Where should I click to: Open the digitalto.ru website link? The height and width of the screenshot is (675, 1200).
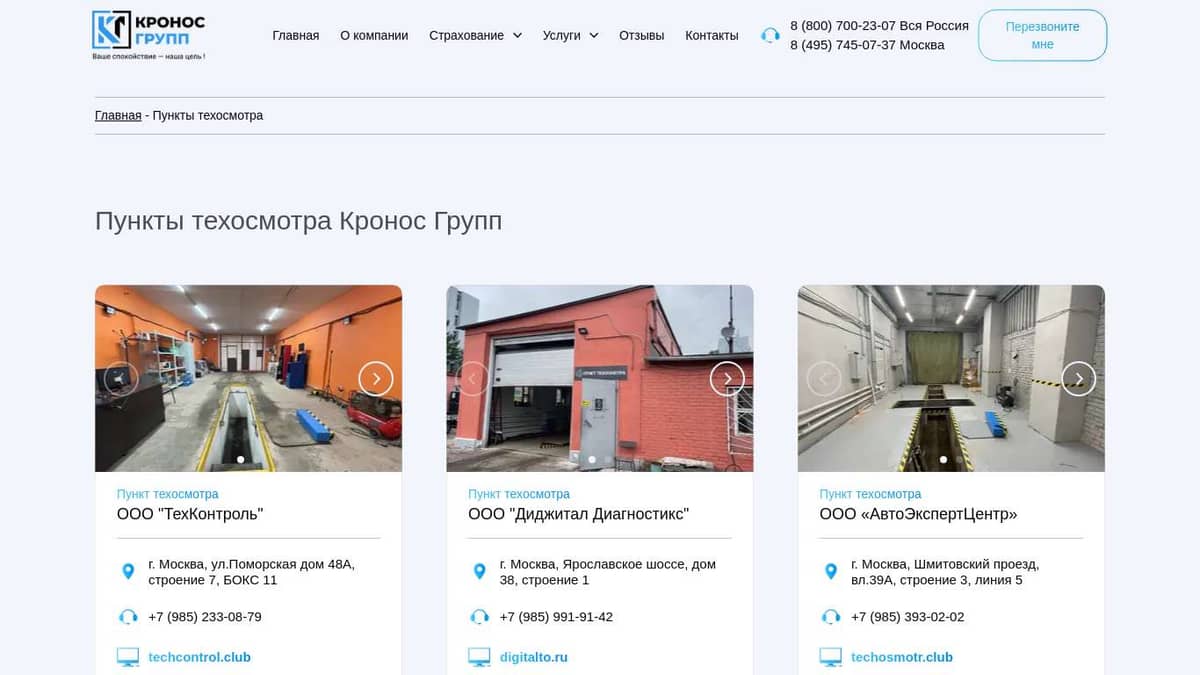[533, 657]
